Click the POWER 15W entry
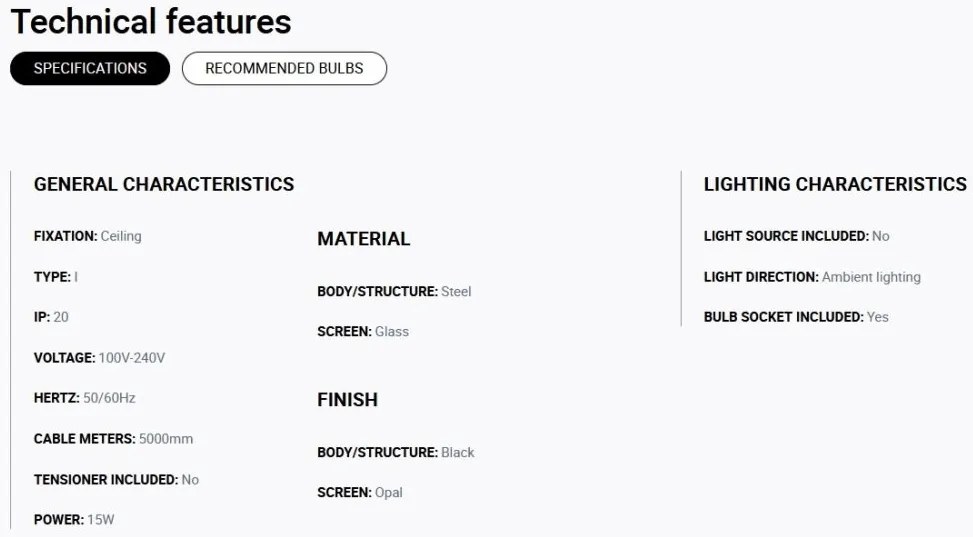Screen dimensions: 973x537 coord(74,520)
